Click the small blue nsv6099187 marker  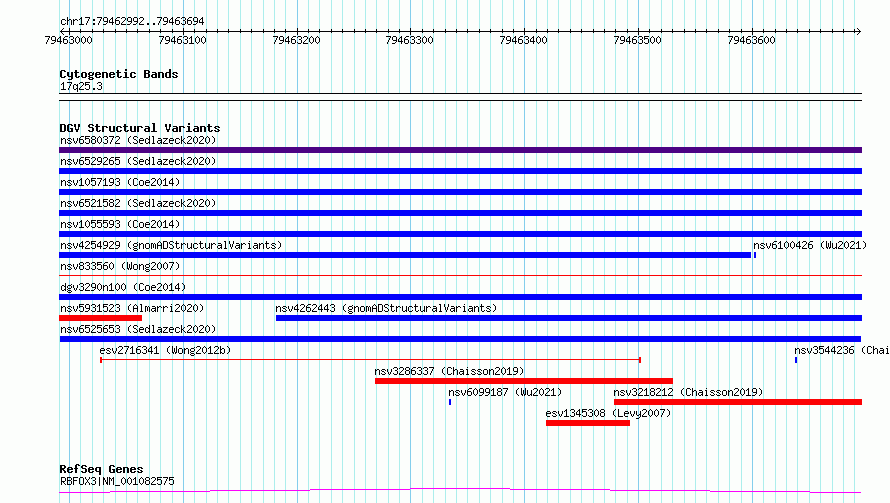tap(450, 402)
